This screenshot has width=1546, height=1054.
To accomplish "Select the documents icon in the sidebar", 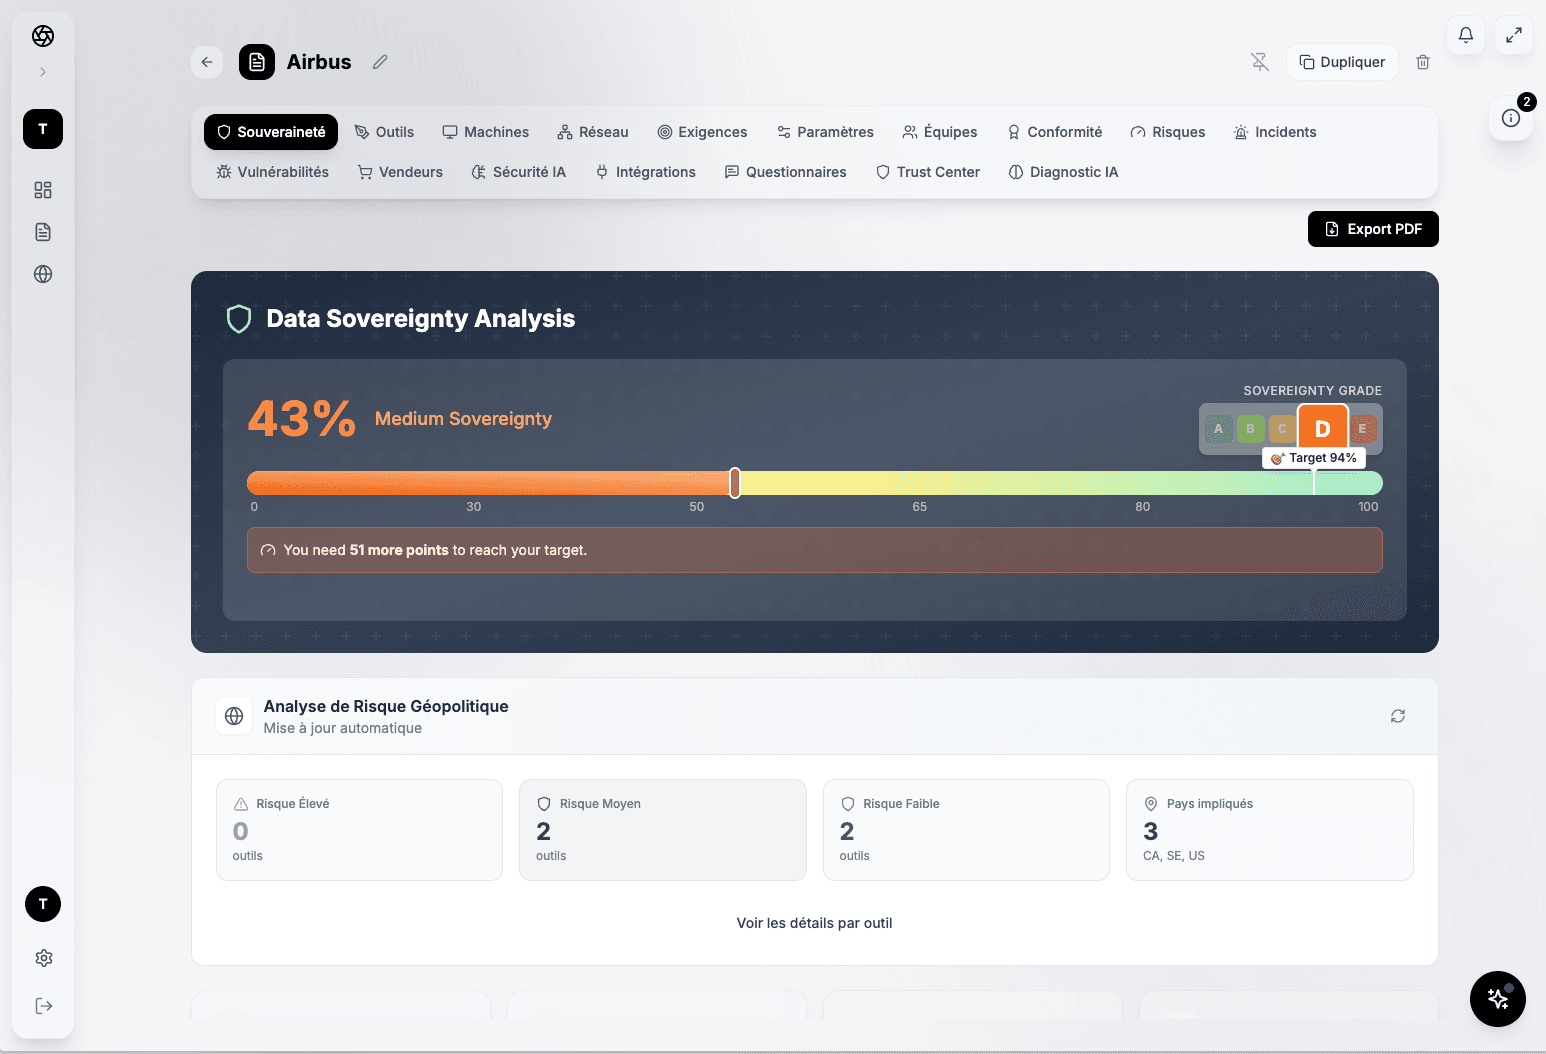I will (43, 231).
